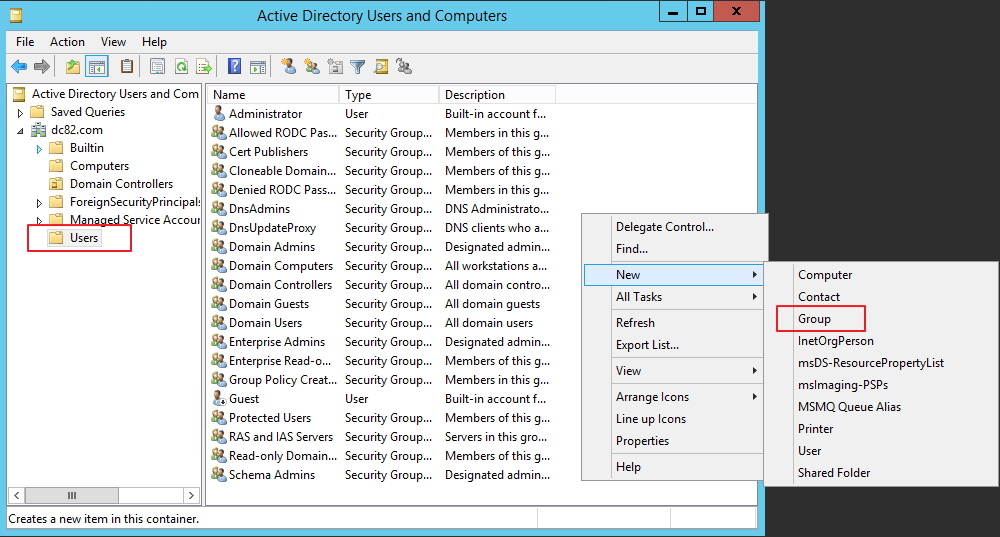1000x537 pixels.
Task: Sort by the Description column header
Action: coord(497,94)
